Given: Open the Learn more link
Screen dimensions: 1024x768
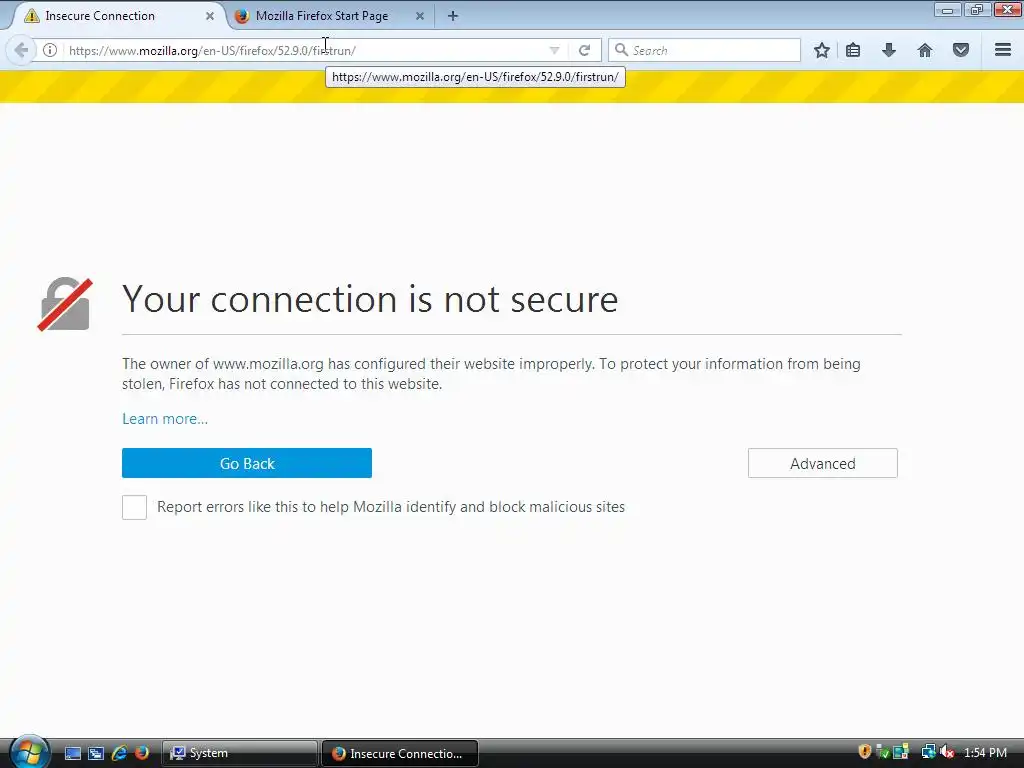Looking at the screenshot, I should click(x=165, y=419).
